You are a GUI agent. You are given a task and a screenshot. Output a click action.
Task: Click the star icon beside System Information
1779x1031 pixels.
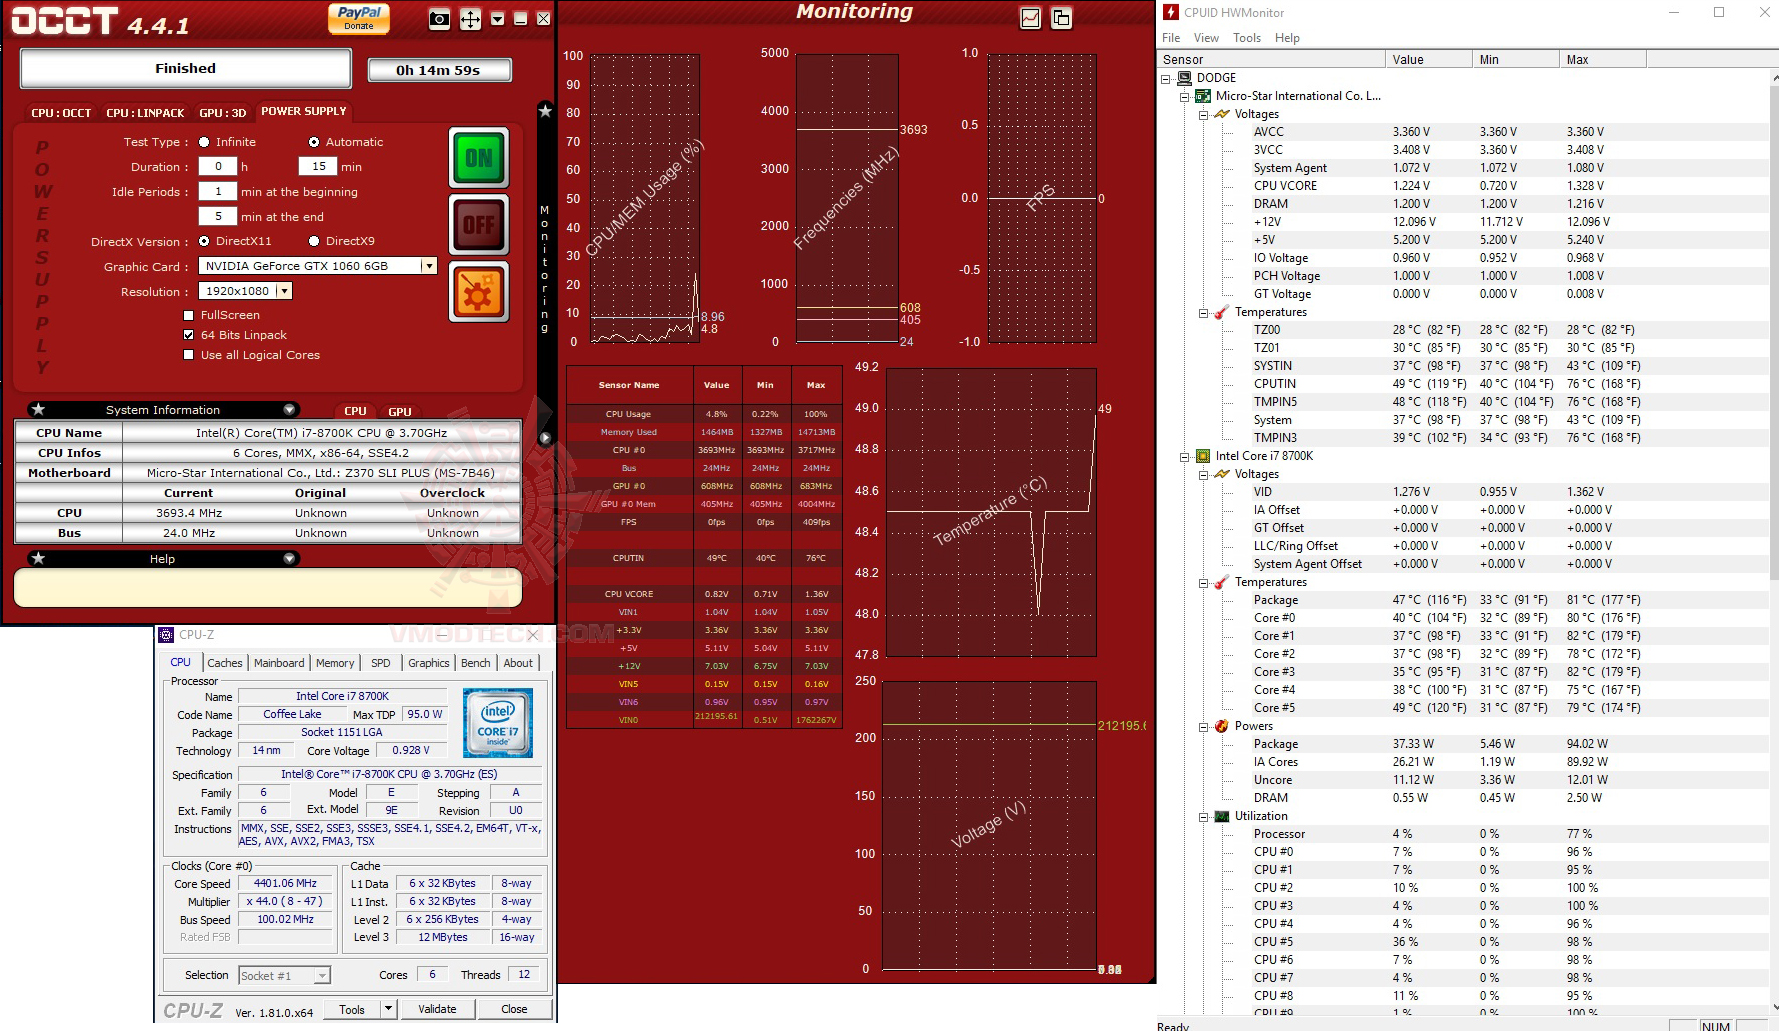(38, 409)
